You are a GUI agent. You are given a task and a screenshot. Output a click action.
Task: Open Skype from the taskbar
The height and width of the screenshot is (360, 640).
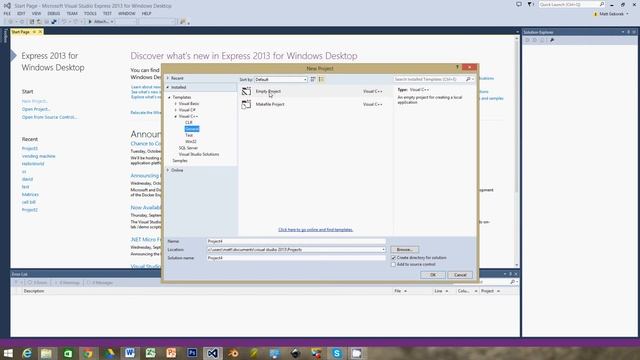[x=337, y=353]
